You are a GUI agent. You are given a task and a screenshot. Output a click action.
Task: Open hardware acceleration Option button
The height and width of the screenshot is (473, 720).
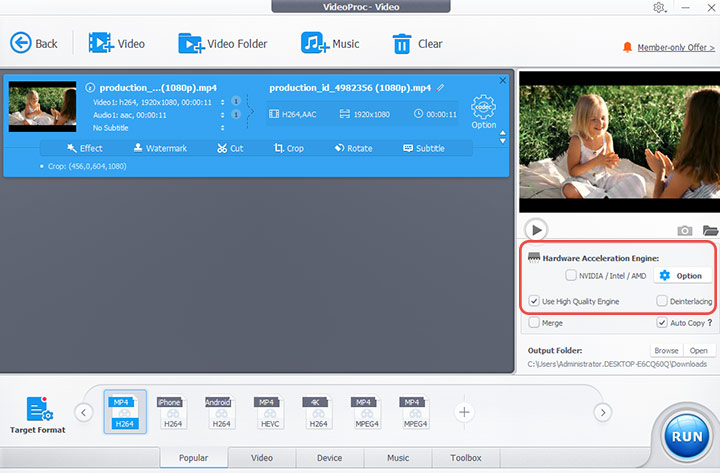coord(681,276)
